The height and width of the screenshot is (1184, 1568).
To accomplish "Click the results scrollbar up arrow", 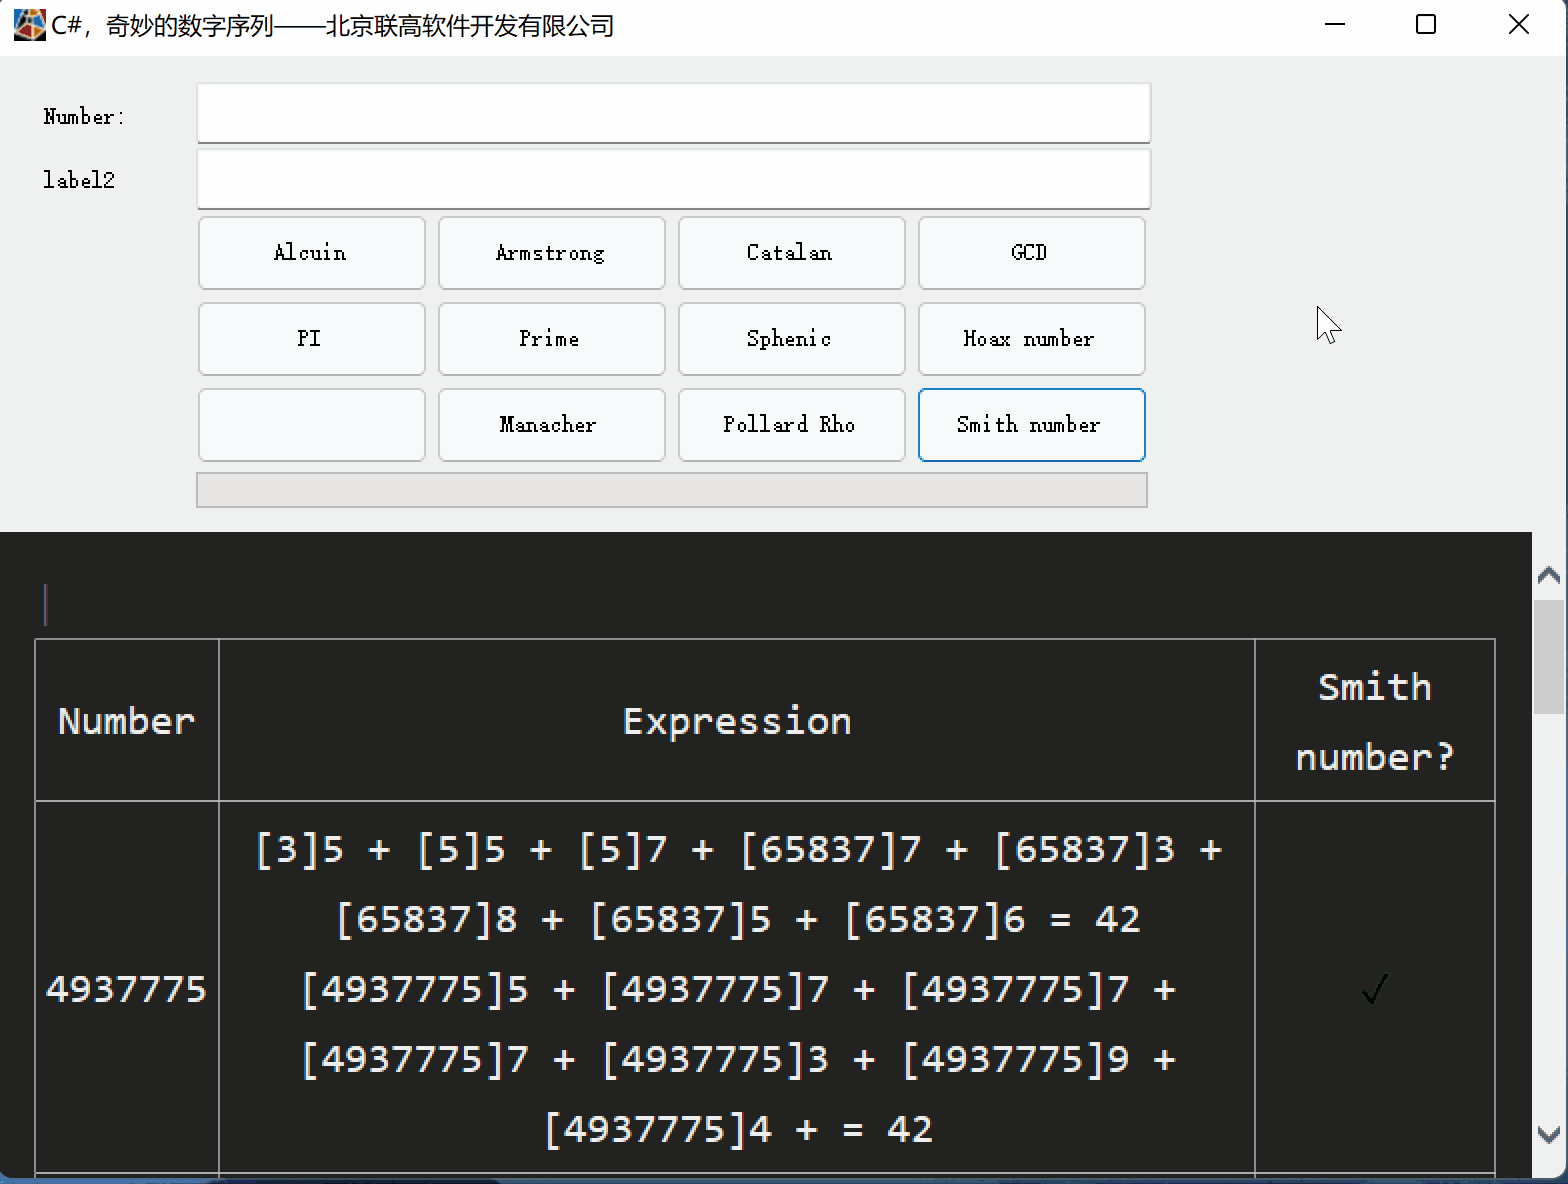I will point(1549,575).
